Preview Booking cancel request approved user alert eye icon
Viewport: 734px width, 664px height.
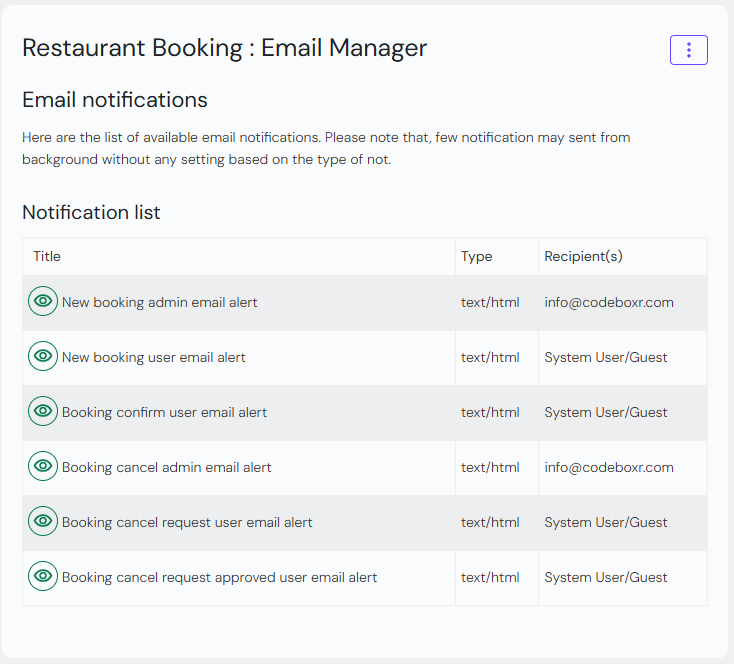[43, 576]
